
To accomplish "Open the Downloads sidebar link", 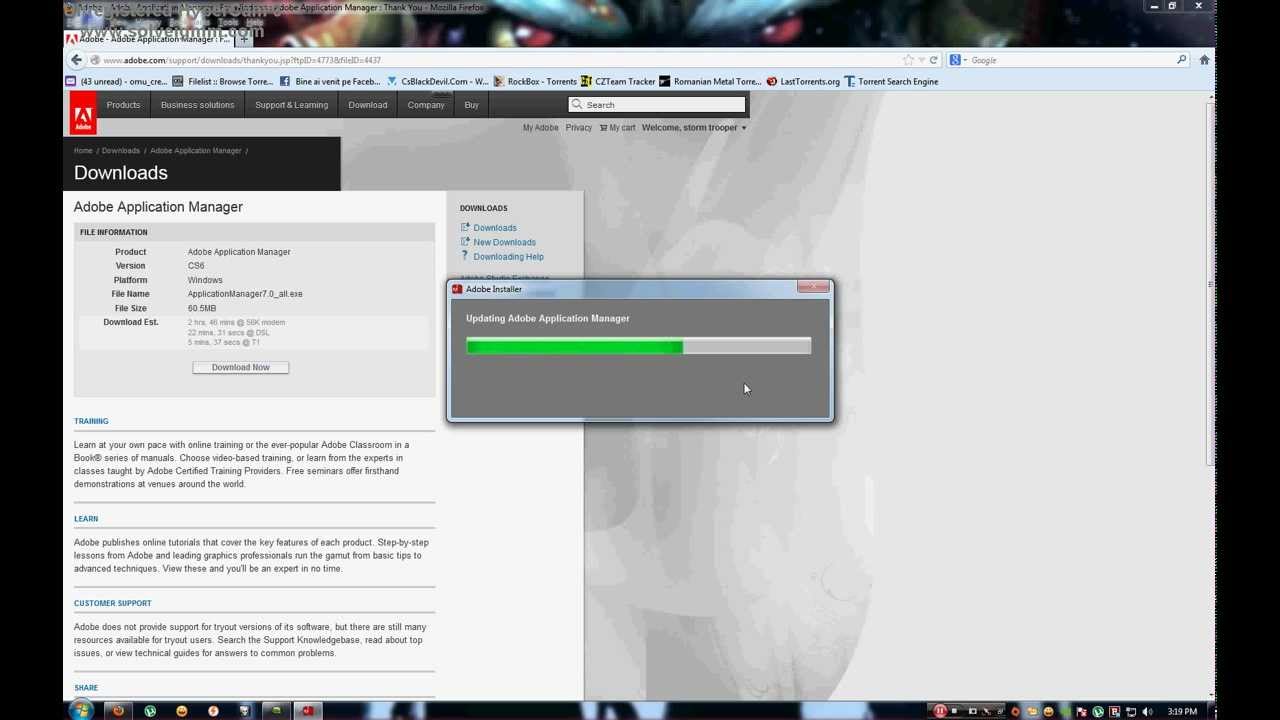I will 495,228.
